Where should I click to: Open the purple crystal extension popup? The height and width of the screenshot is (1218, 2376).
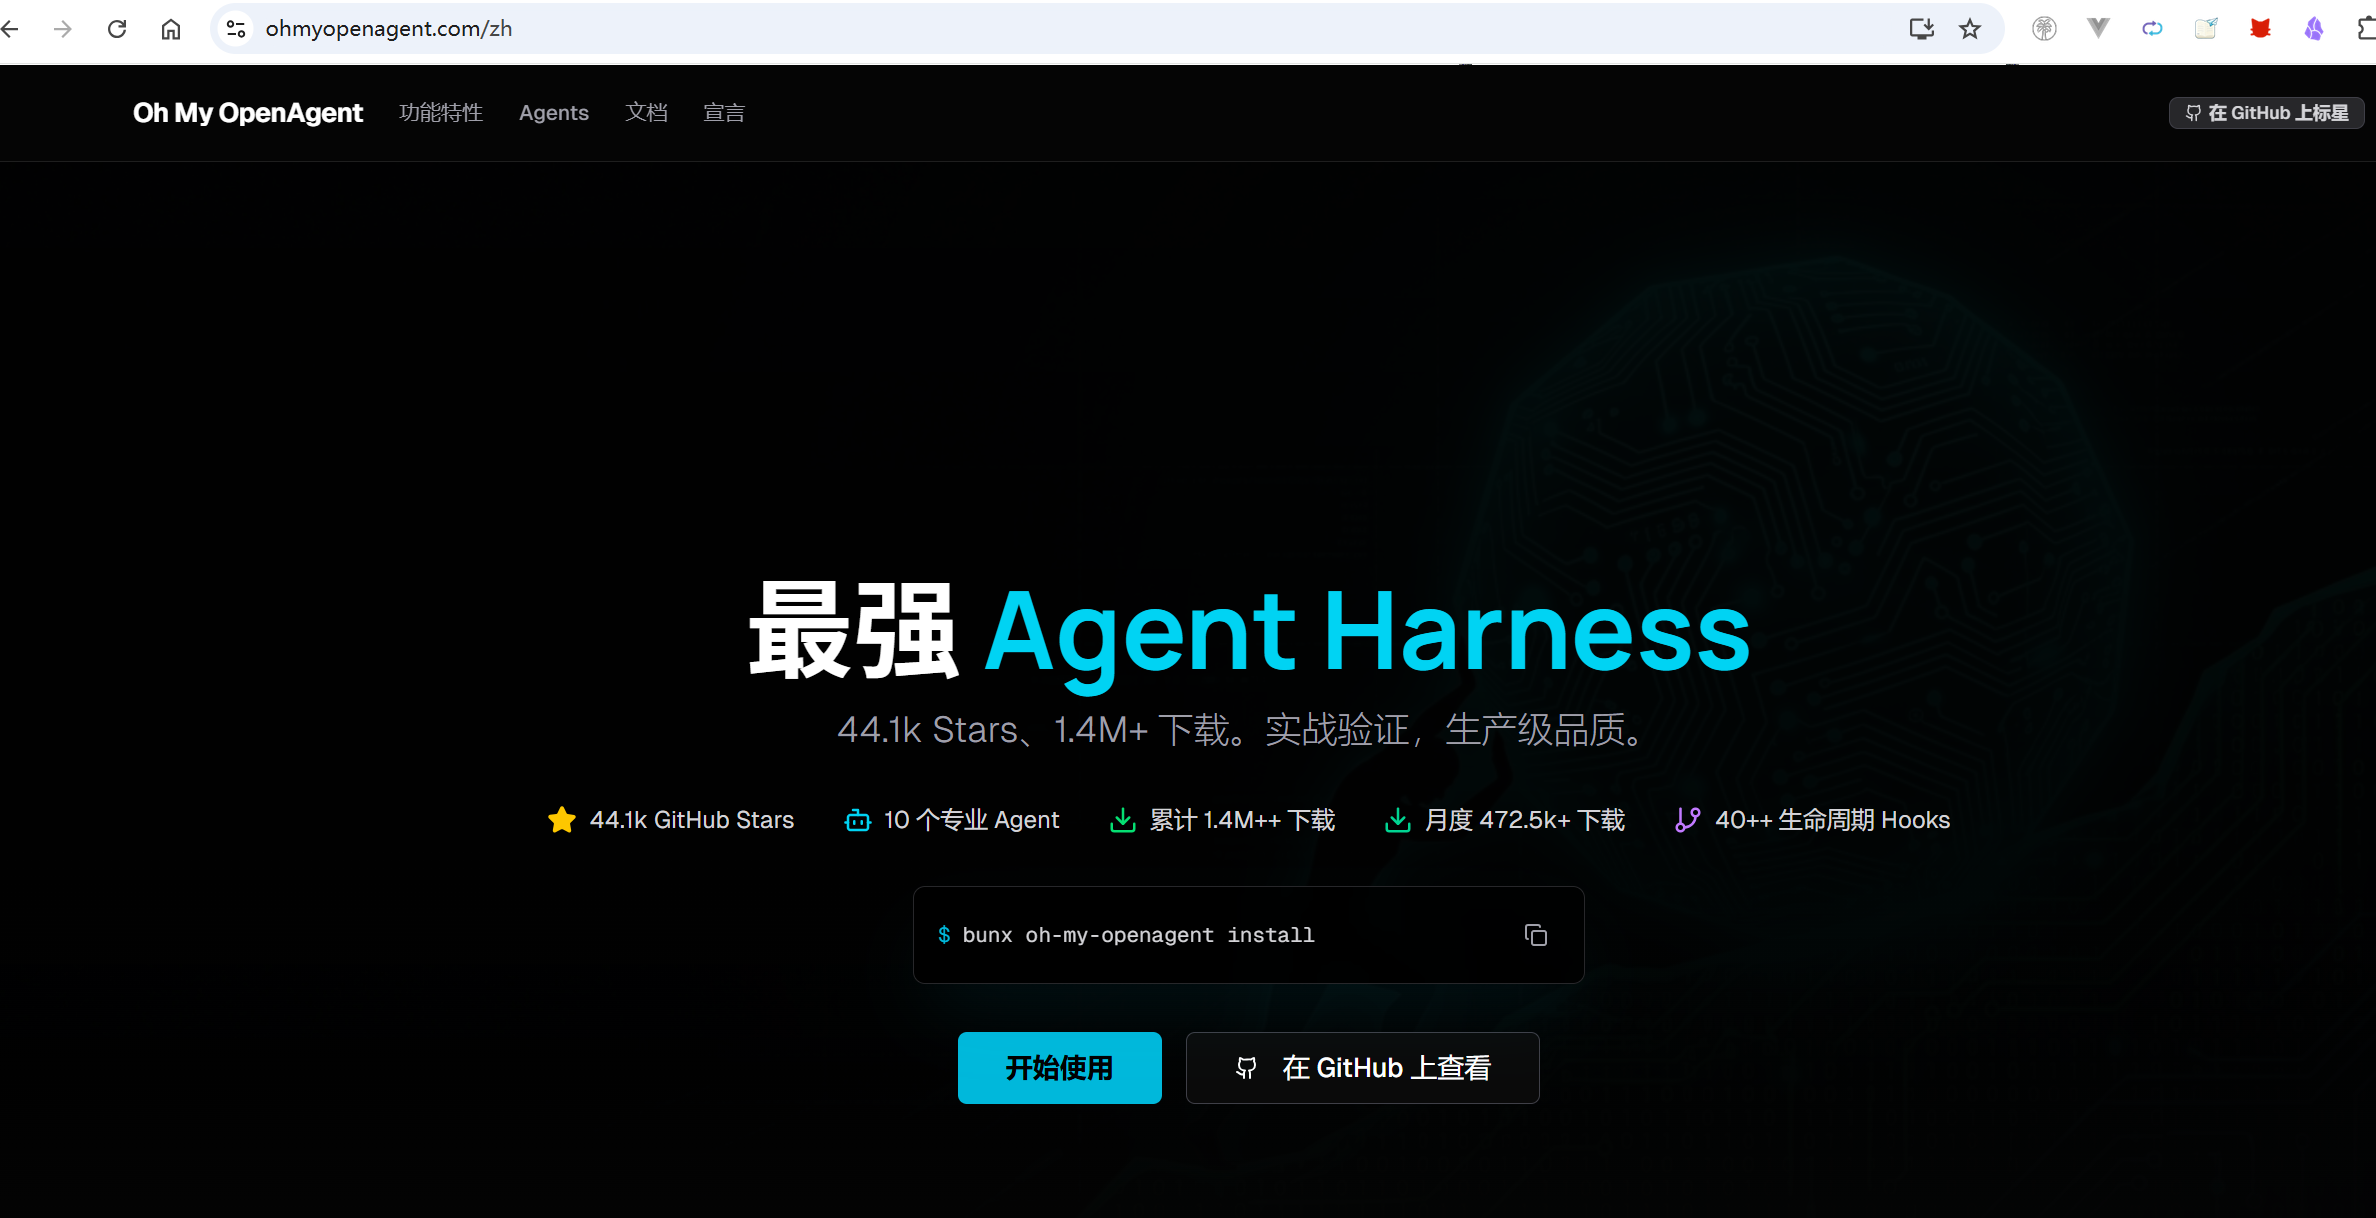(x=2313, y=28)
